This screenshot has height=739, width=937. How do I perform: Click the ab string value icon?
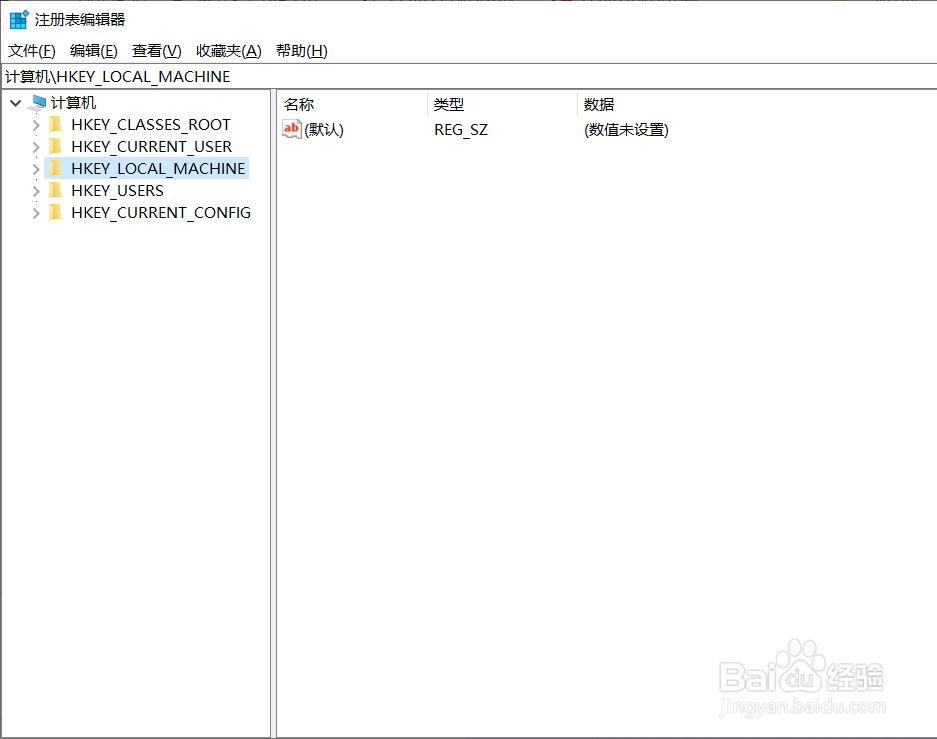point(292,129)
